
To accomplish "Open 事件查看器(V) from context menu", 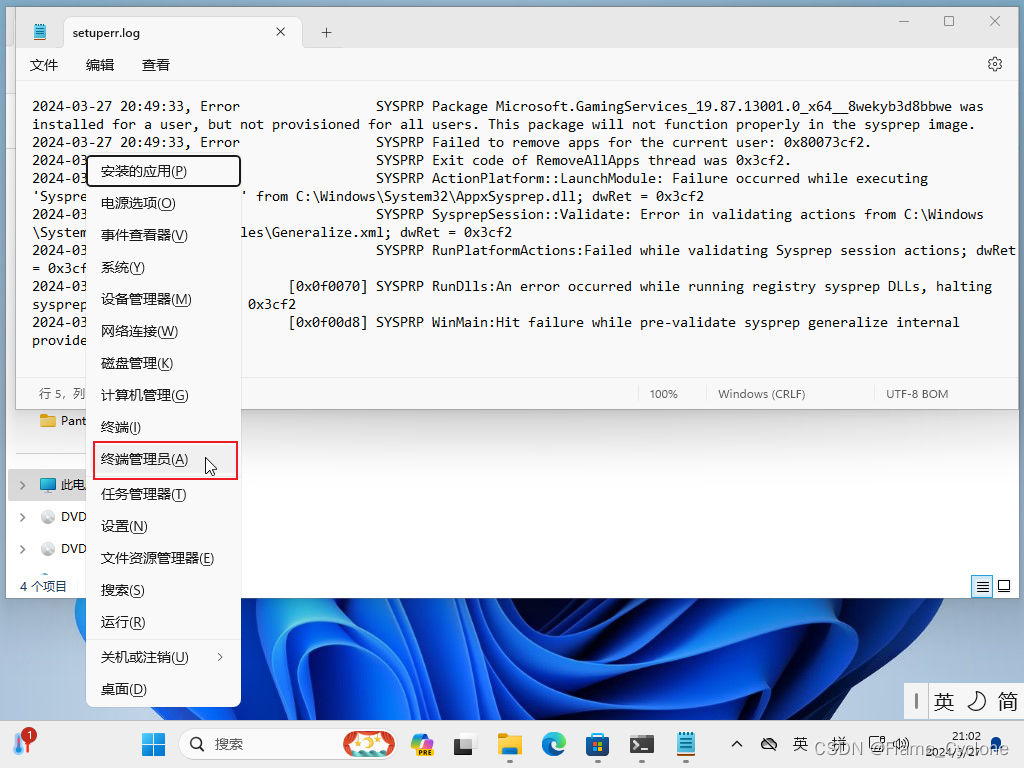I will tap(163, 235).
